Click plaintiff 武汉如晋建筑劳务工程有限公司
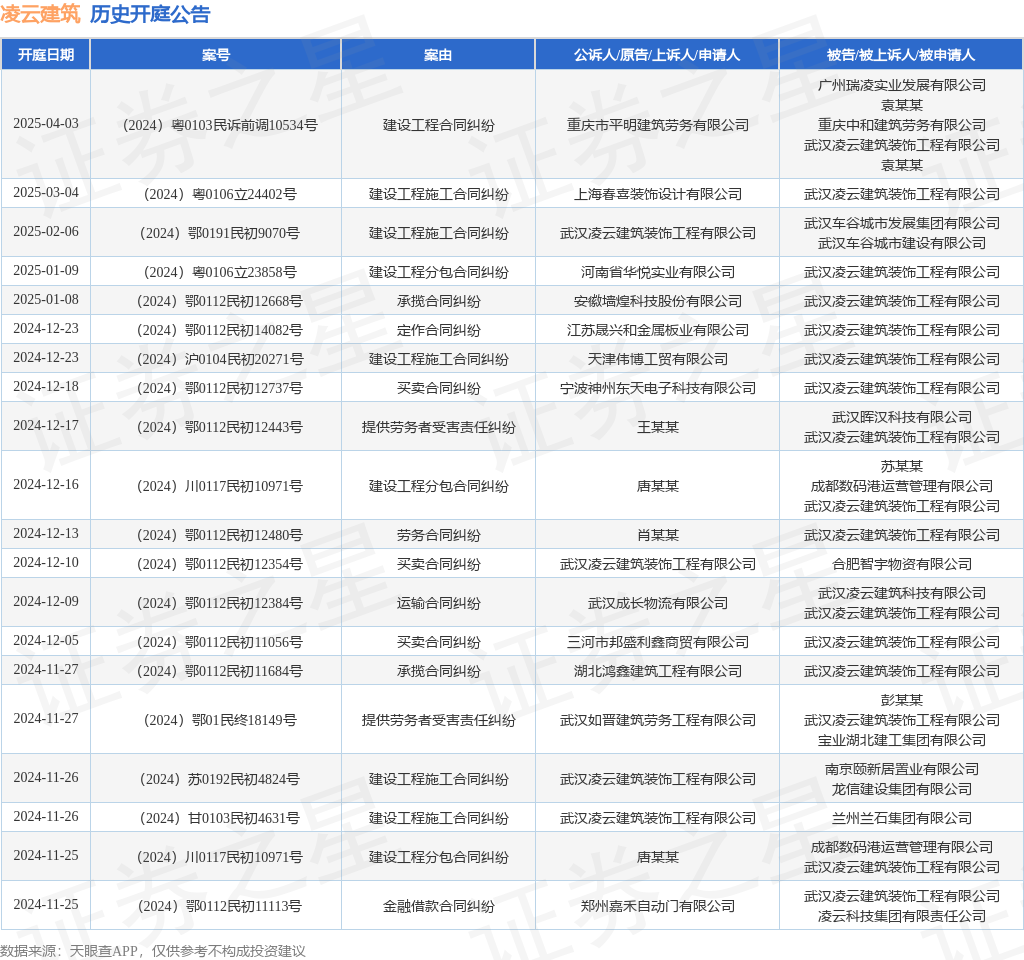The width and height of the screenshot is (1024, 960). (x=658, y=720)
